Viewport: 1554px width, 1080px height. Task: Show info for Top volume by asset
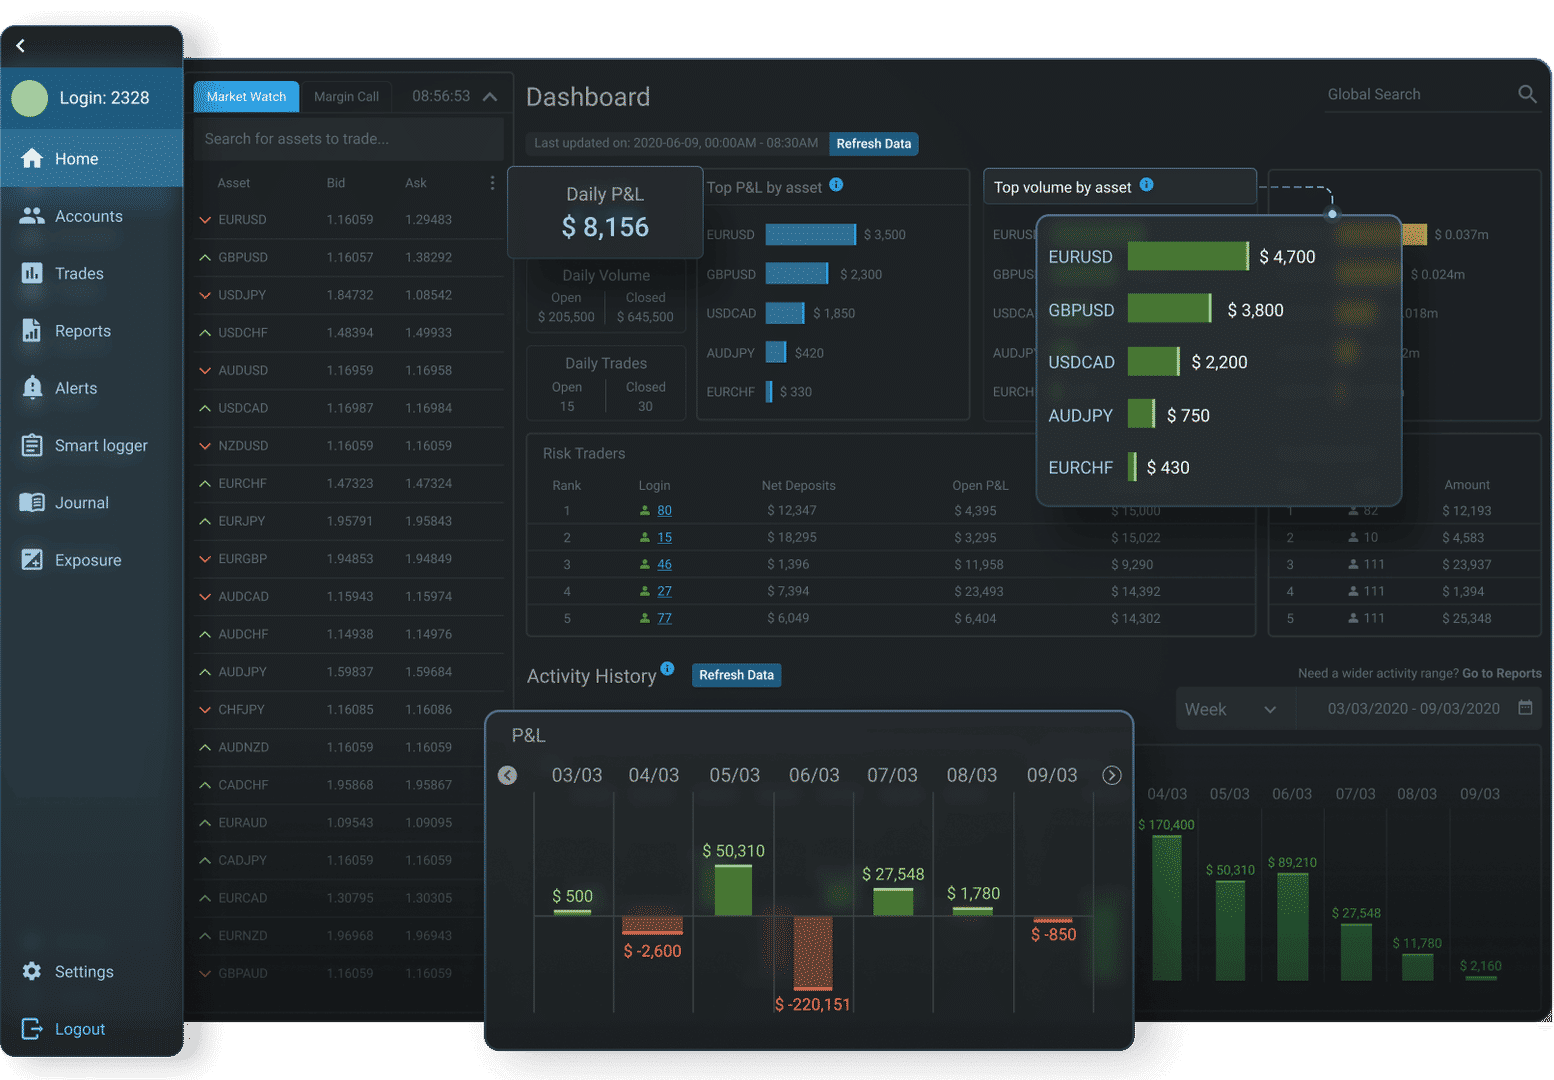(1147, 185)
